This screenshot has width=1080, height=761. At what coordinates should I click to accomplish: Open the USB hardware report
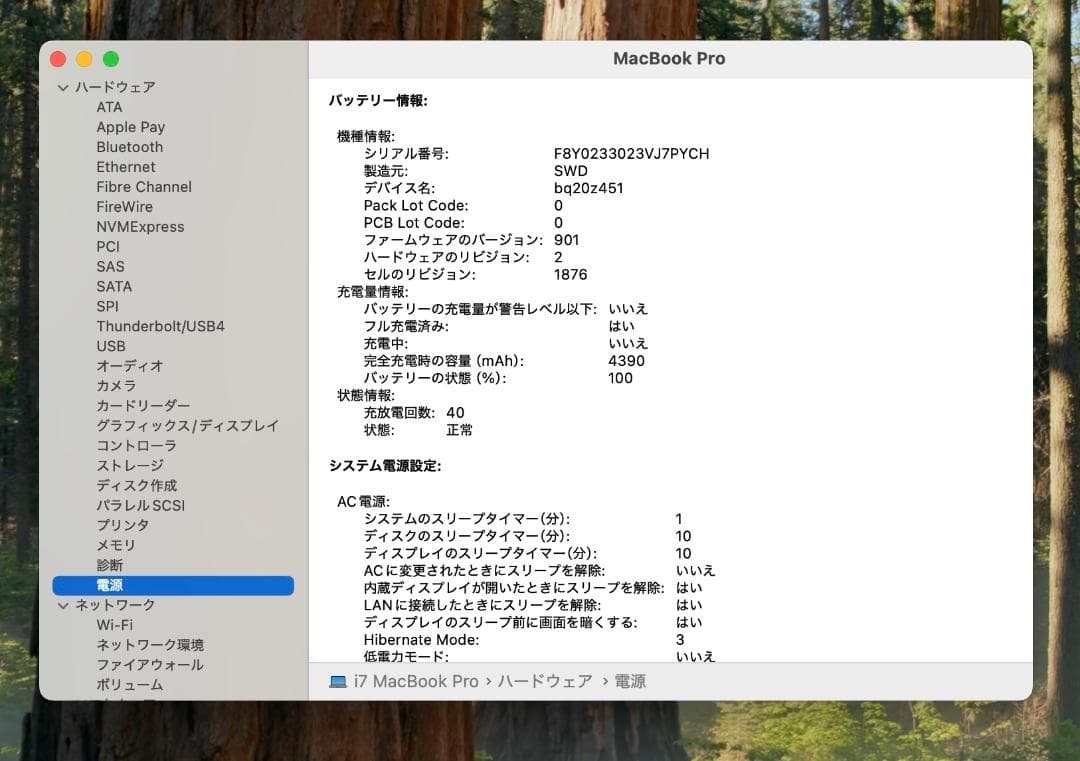[x=110, y=346]
